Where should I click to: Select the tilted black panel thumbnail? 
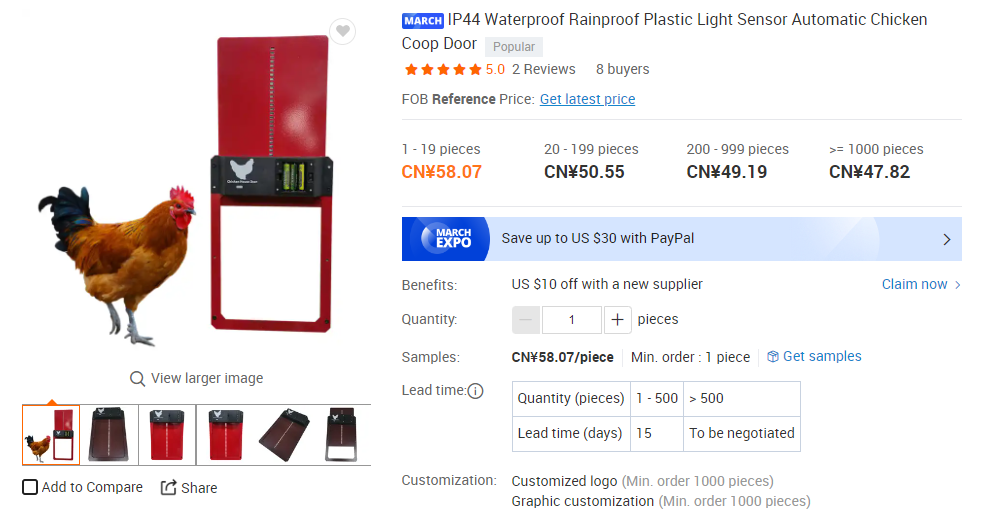pos(284,435)
